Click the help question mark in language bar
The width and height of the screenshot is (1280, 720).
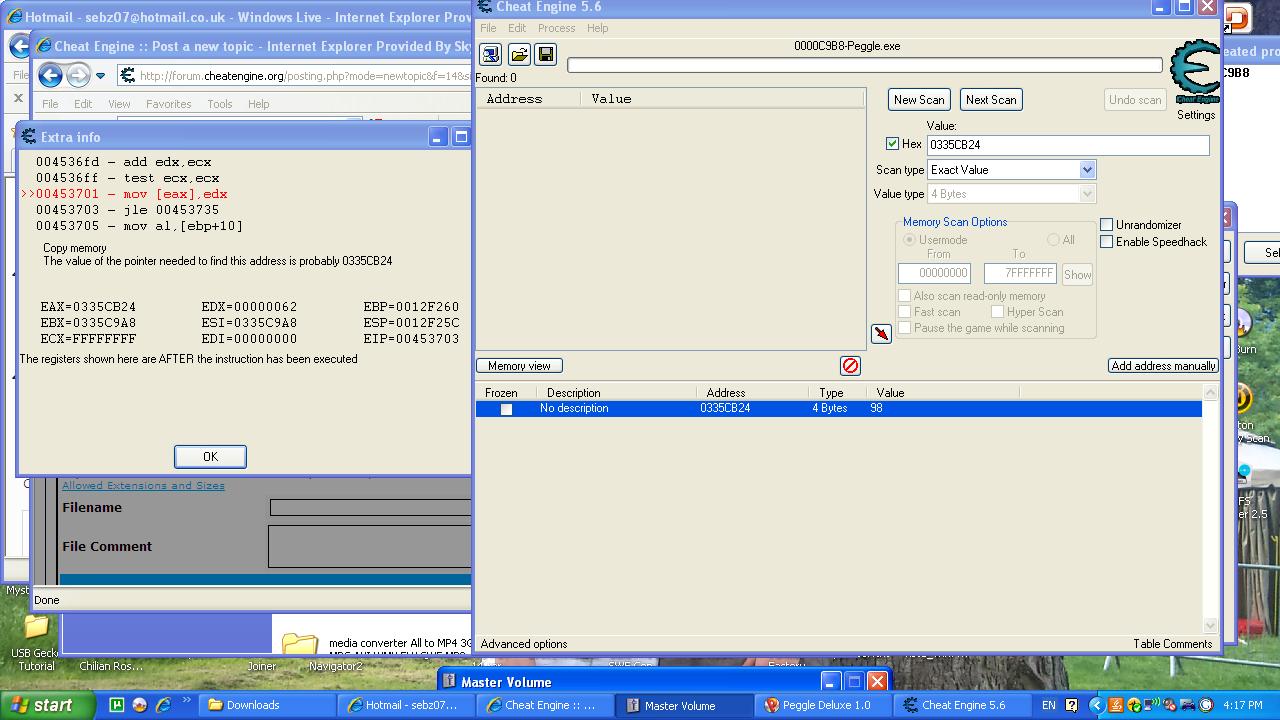(x=1073, y=705)
